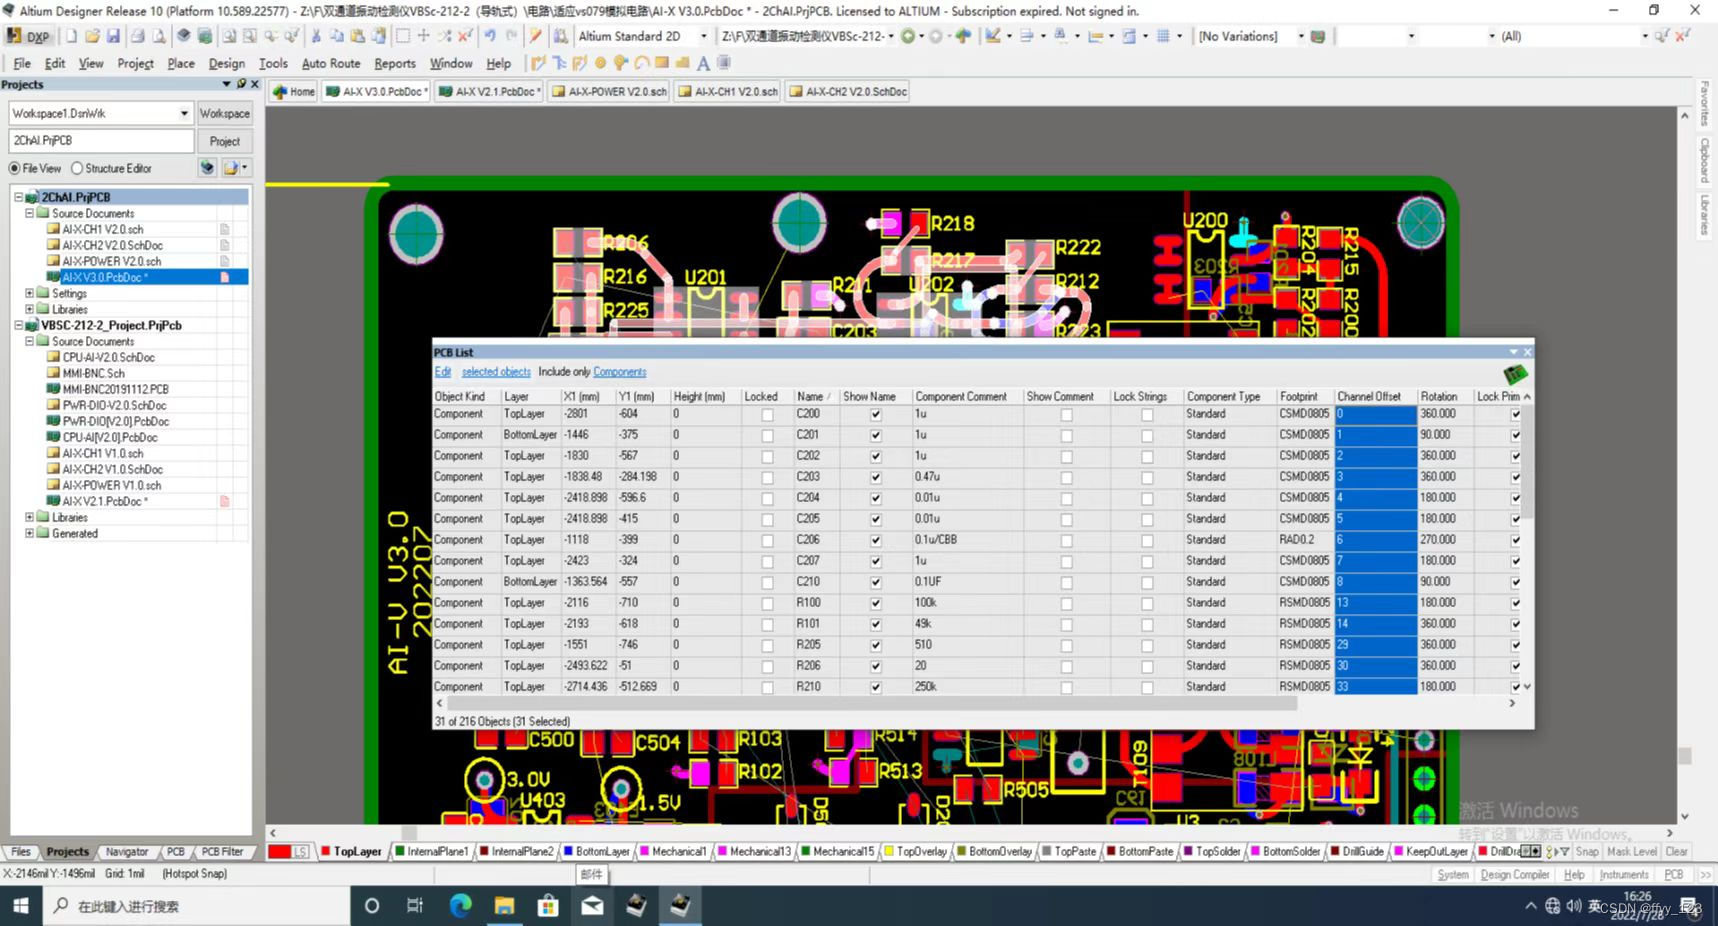Click the PCB board icon in PCB List
This screenshot has height=926, width=1718.
(1515, 374)
